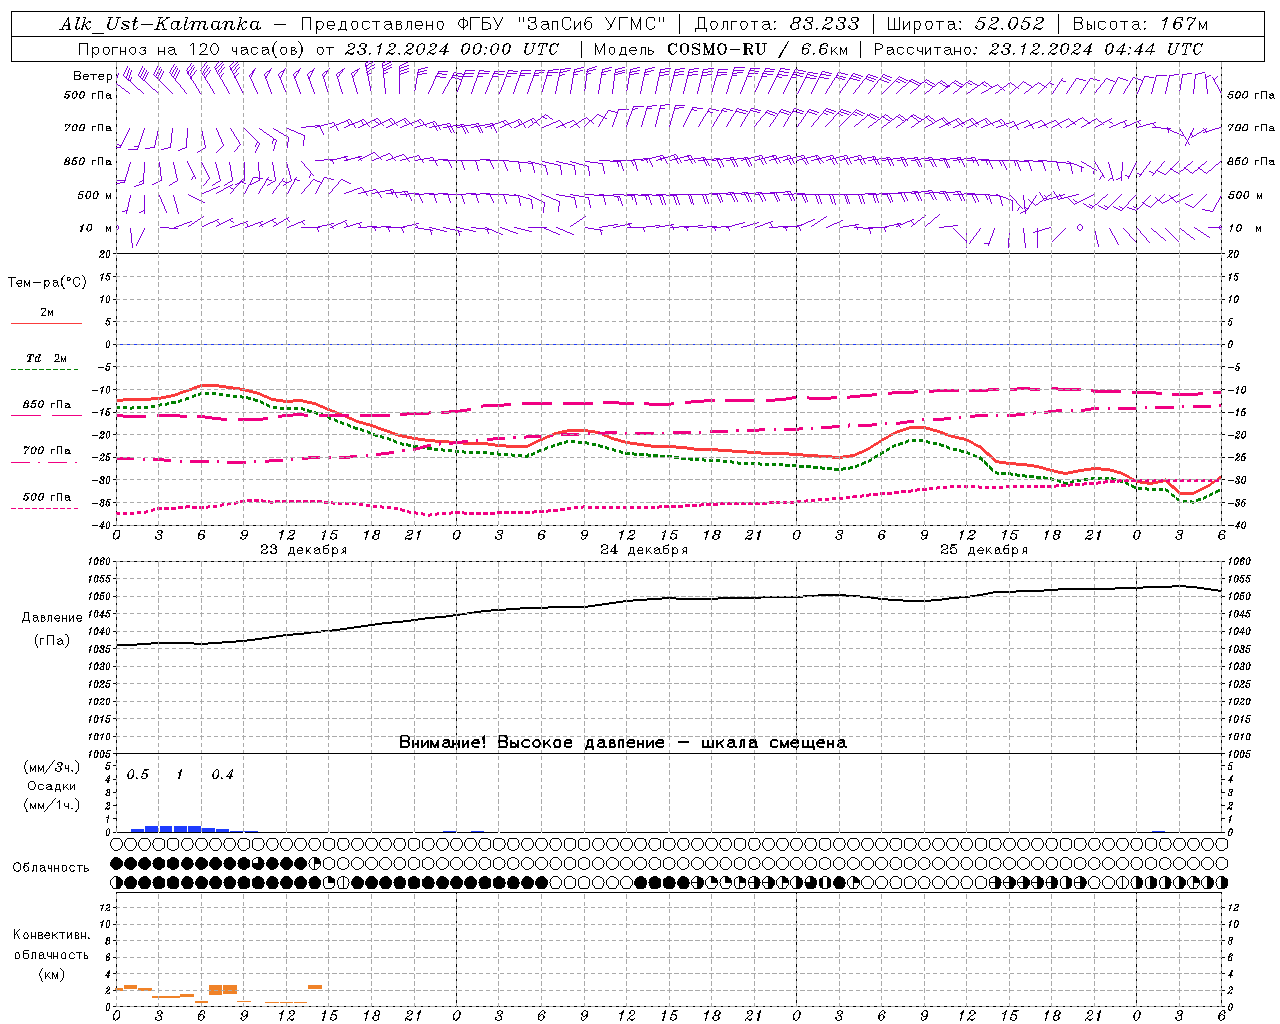Click the Давление pressure panel label
This screenshot has height=1024, width=1280.
click(x=52, y=618)
